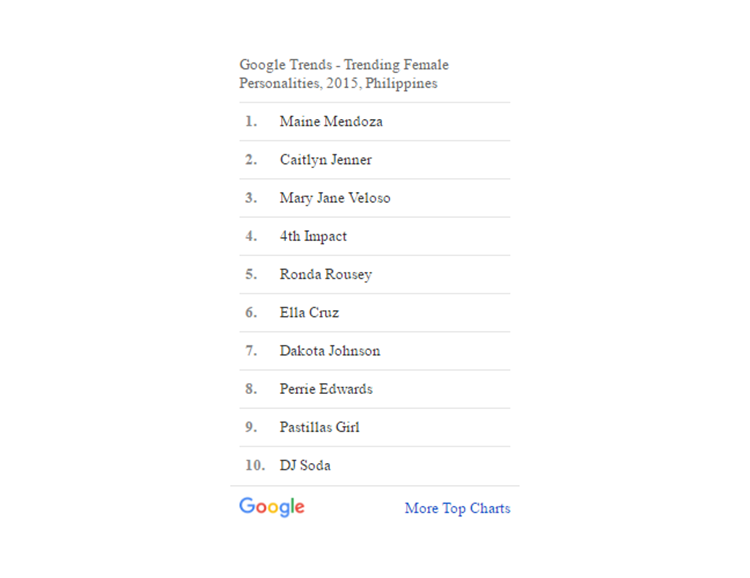
Task: Choose Dakota Johnson from the list
Action: tap(329, 351)
